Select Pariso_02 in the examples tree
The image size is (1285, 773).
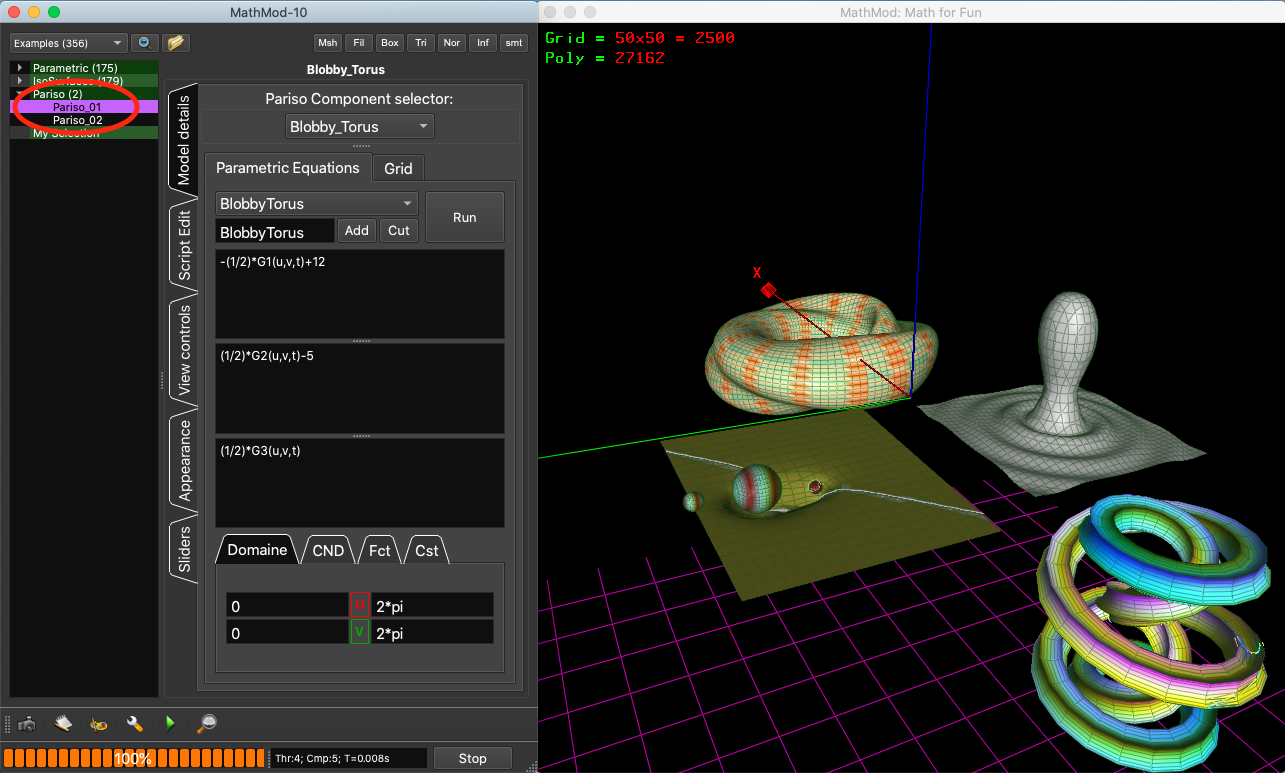tap(79, 120)
